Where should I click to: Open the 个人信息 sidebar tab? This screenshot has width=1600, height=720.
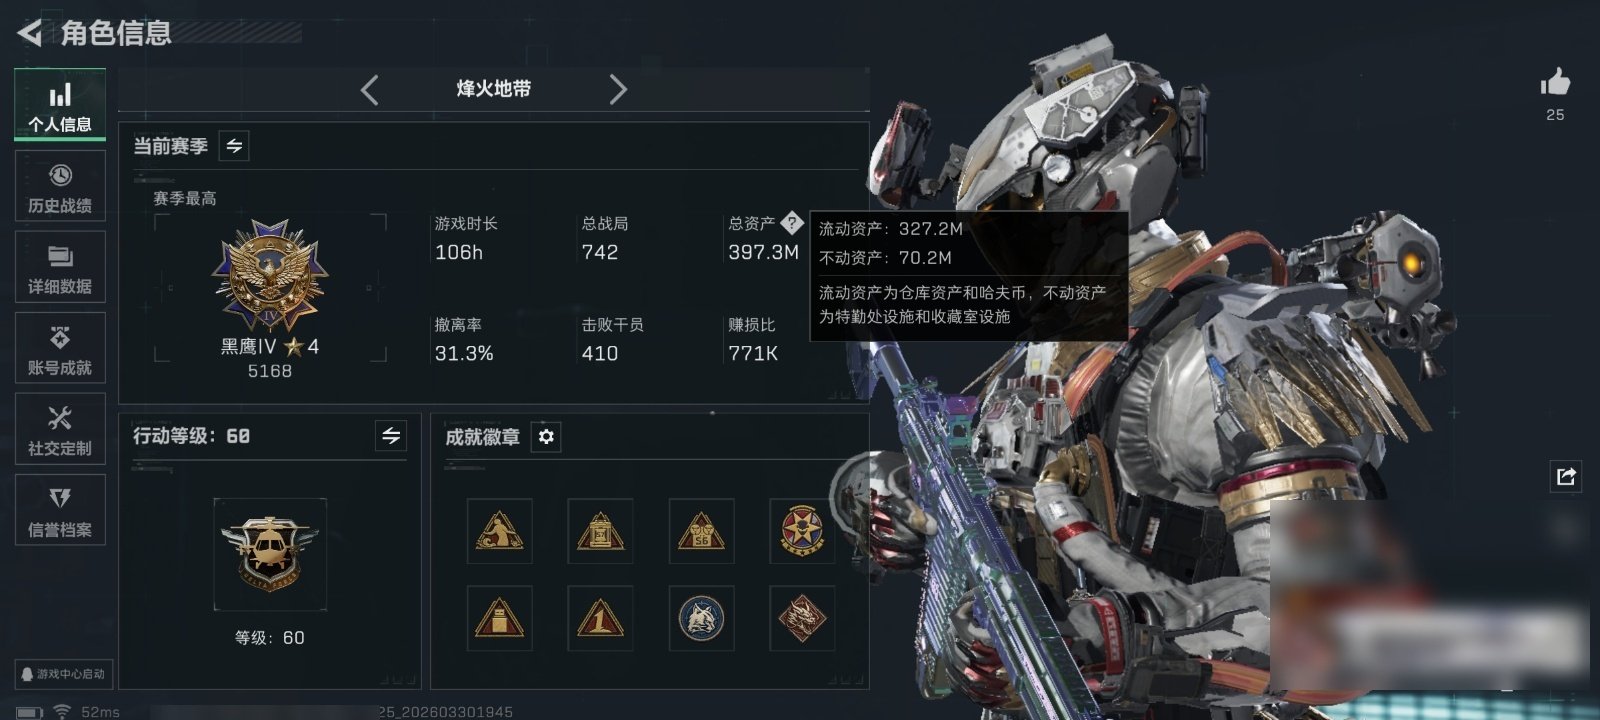[x=60, y=105]
